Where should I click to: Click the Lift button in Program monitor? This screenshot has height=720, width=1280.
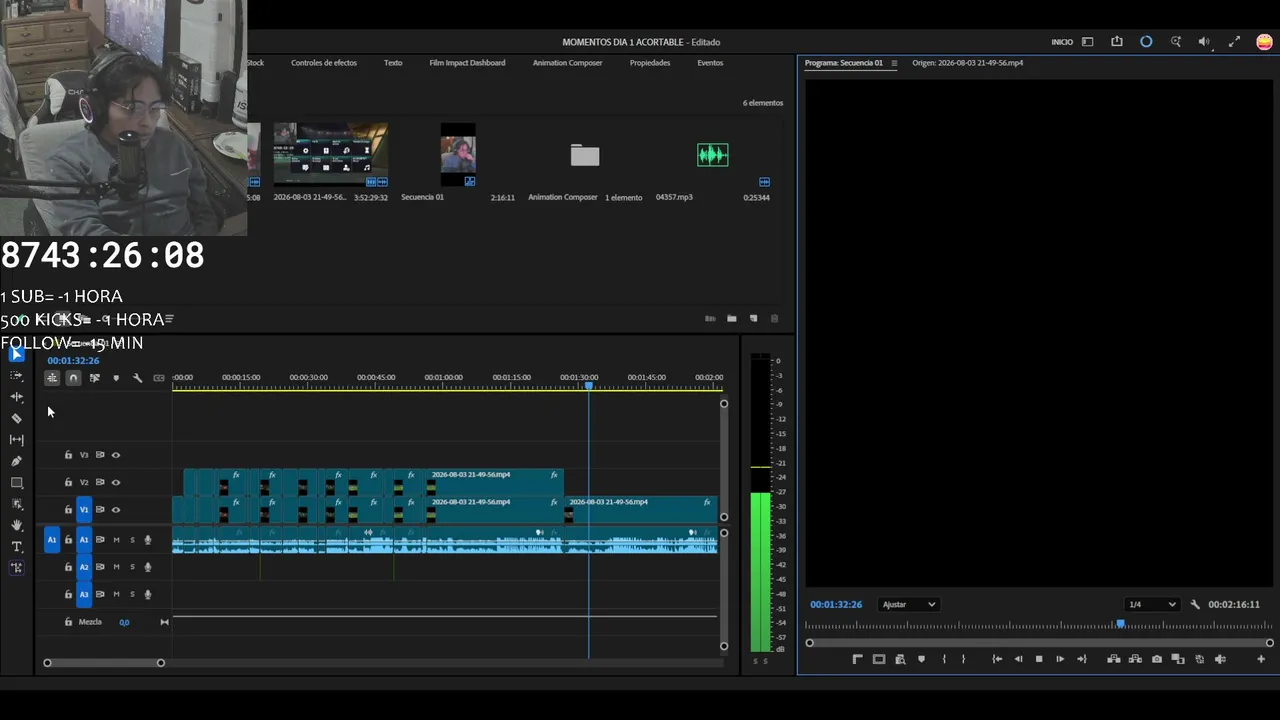pyautogui.click(x=1113, y=659)
